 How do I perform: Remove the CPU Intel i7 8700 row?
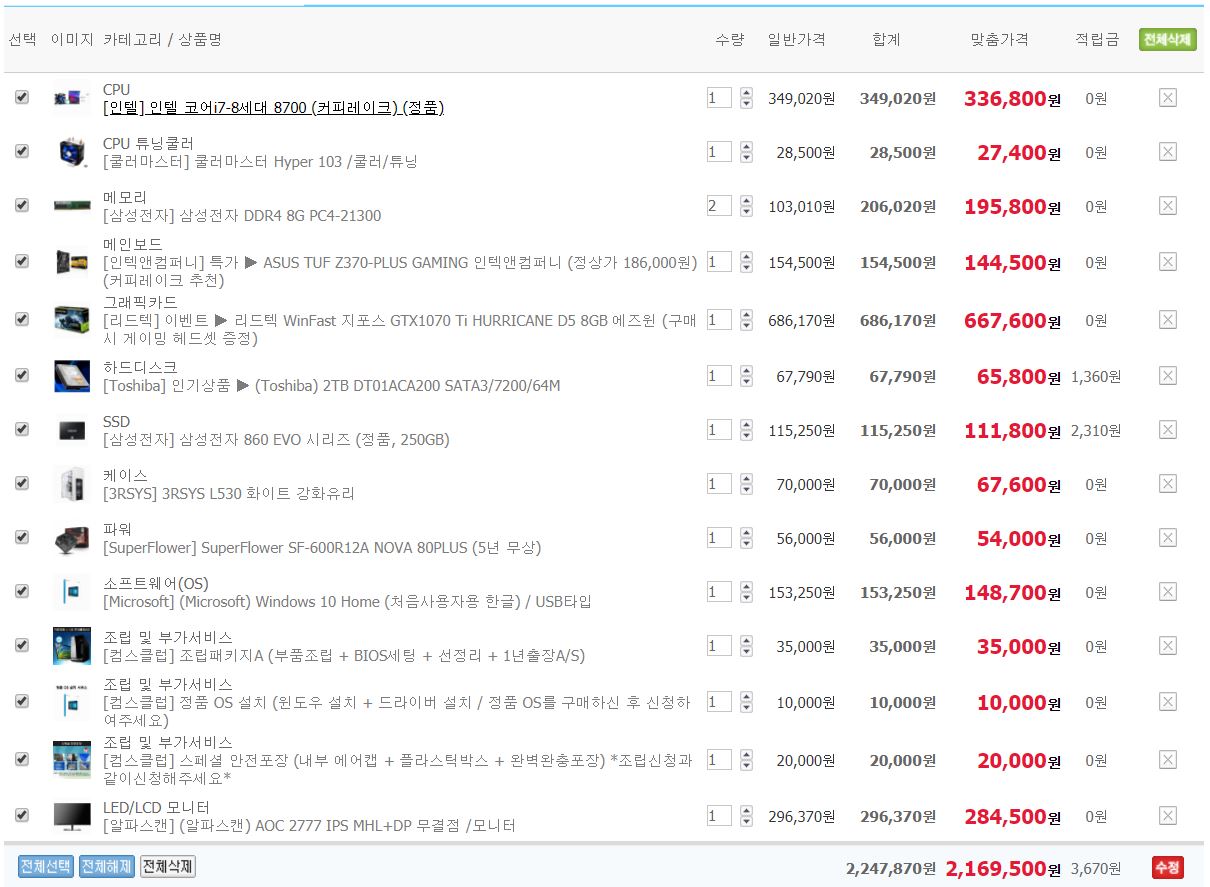click(x=1167, y=98)
